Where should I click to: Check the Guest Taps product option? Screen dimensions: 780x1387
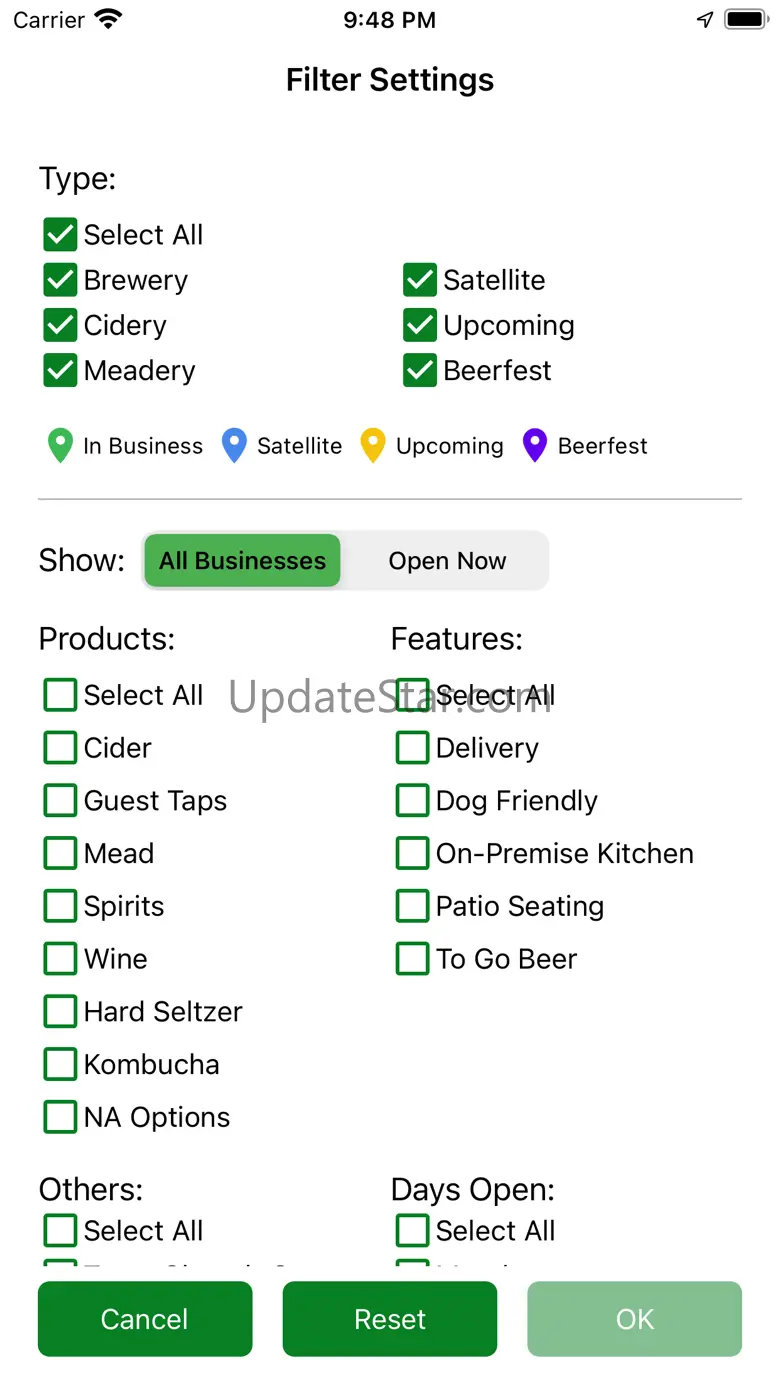pos(61,801)
